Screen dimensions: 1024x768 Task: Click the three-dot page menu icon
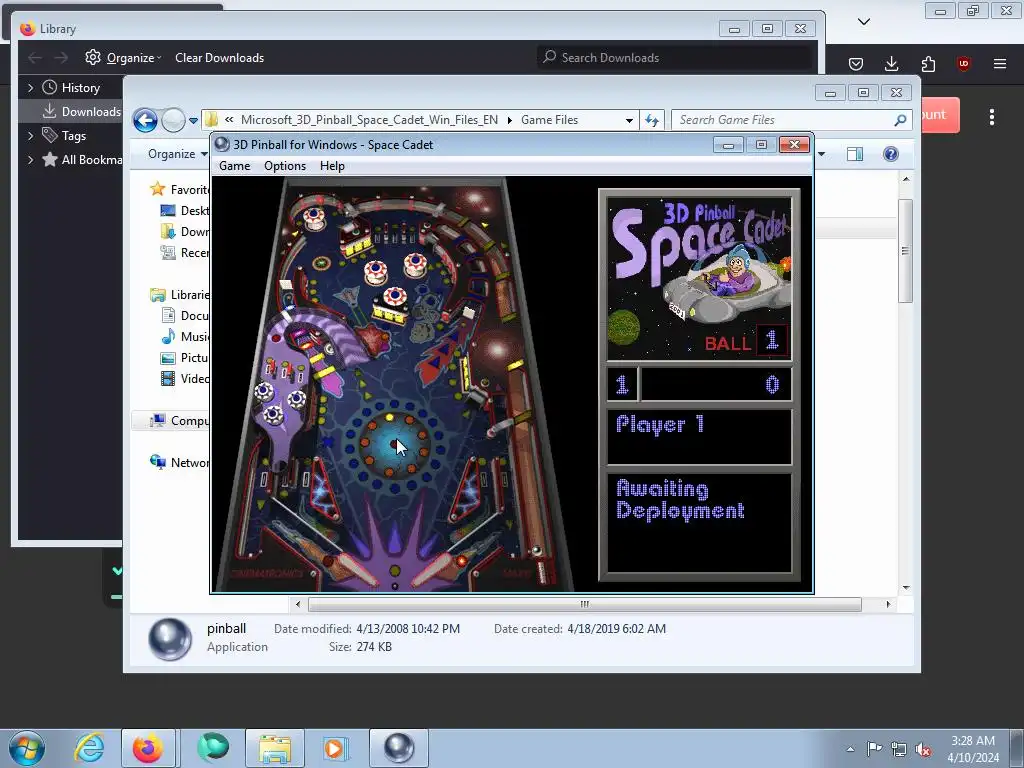click(992, 117)
